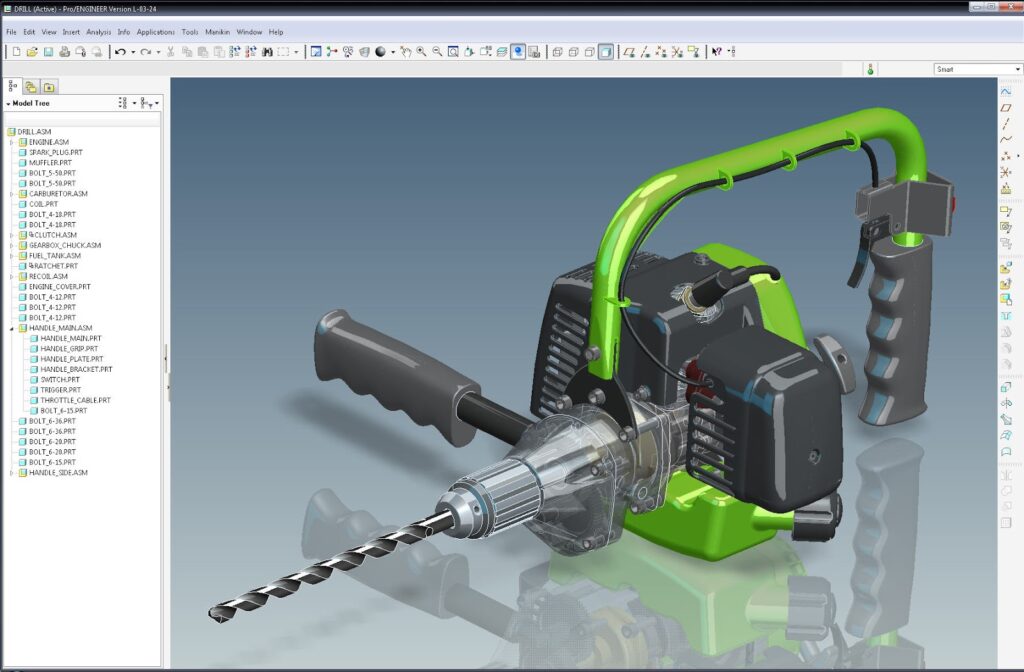The image size is (1024, 672).
Task: Enable the shaded display mode button
Action: [x=606, y=52]
